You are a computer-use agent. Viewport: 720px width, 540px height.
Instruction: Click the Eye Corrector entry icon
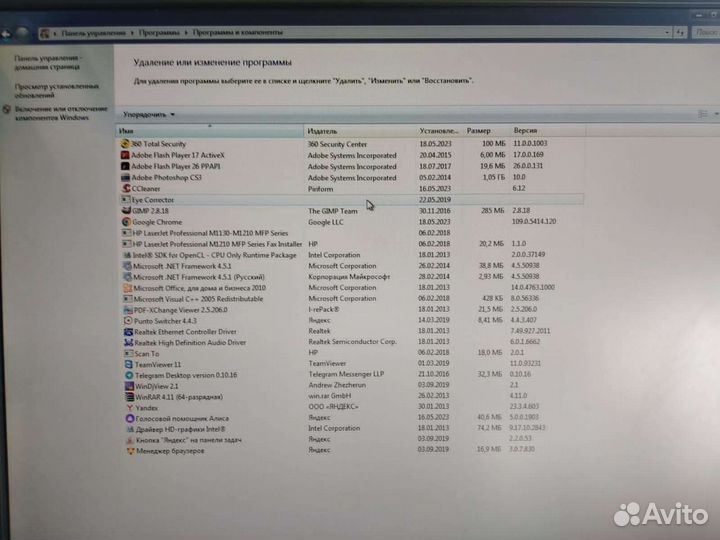point(126,200)
